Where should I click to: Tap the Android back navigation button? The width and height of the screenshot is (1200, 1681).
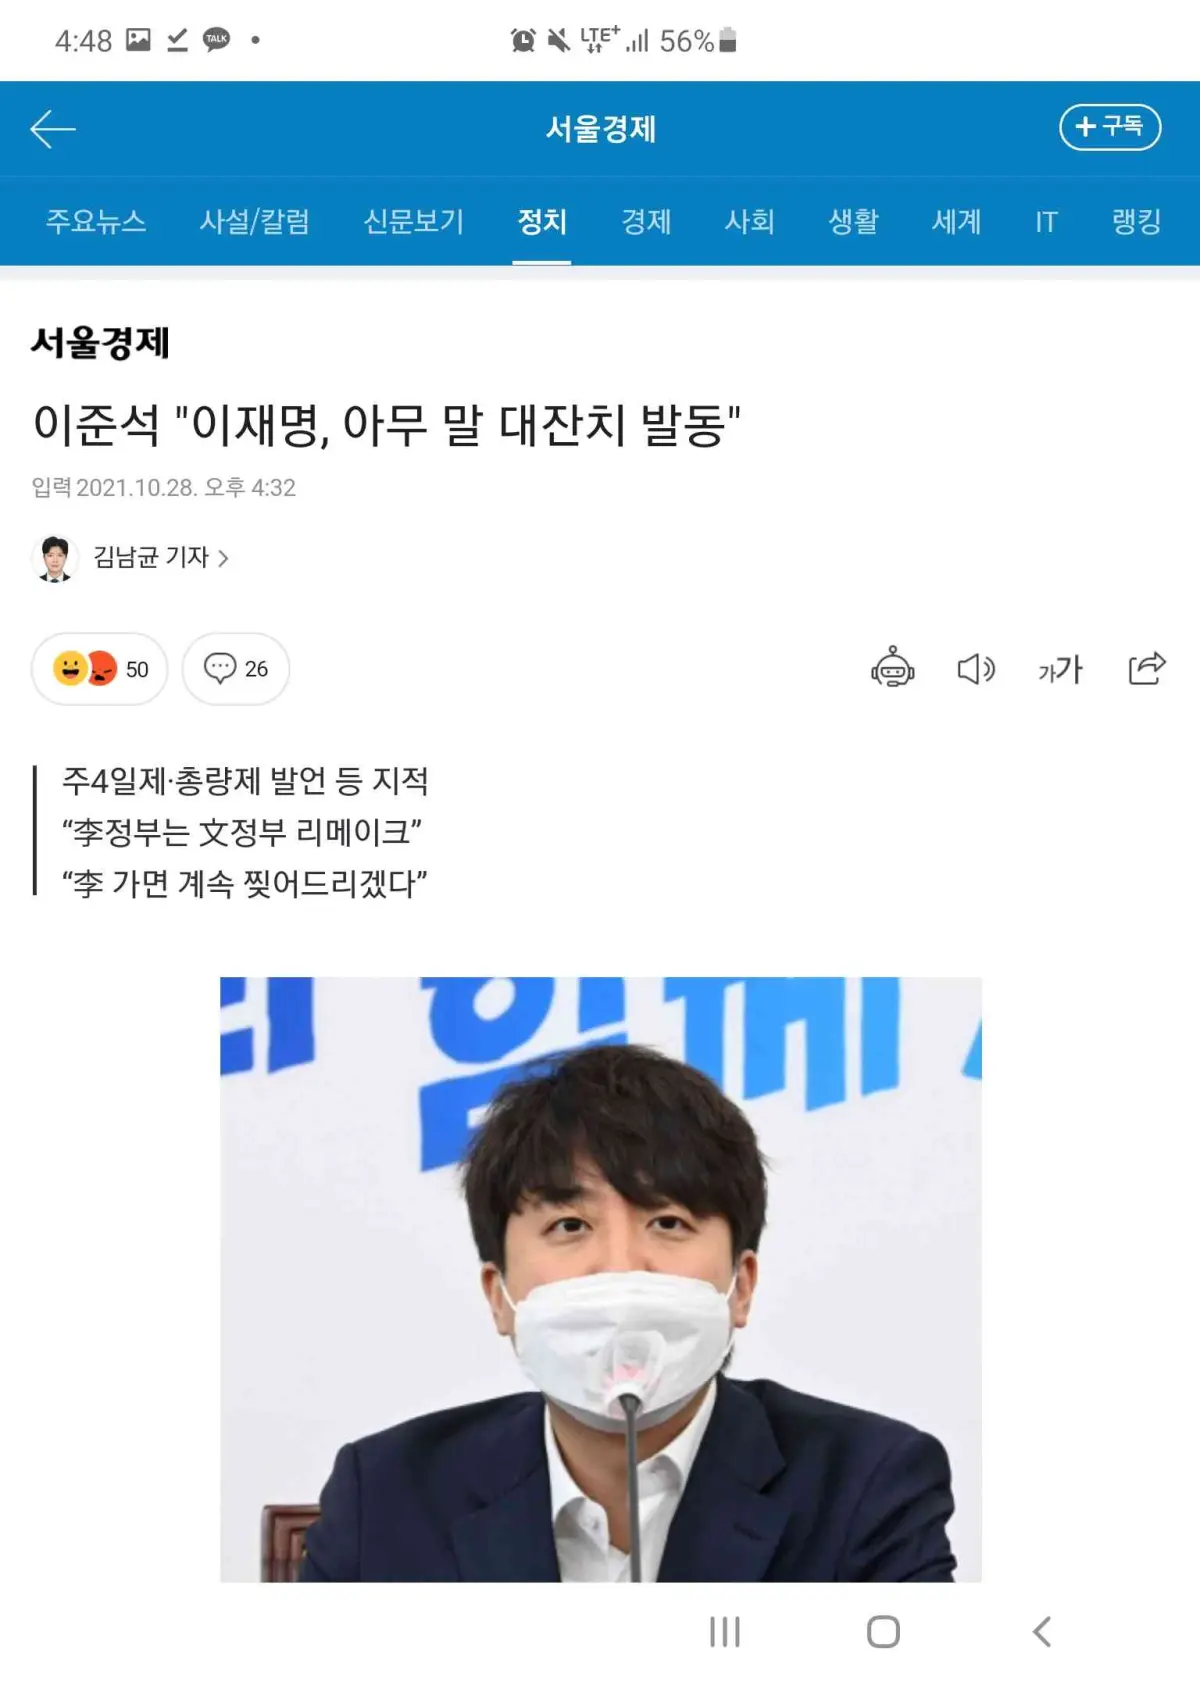tap(1042, 1632)
